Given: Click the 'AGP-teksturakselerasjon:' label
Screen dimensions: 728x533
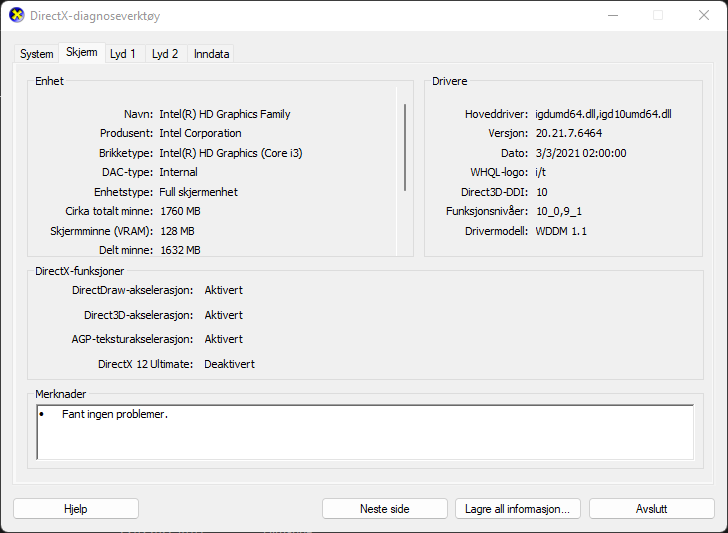Looking at the screenshot, I should [132, 339].
